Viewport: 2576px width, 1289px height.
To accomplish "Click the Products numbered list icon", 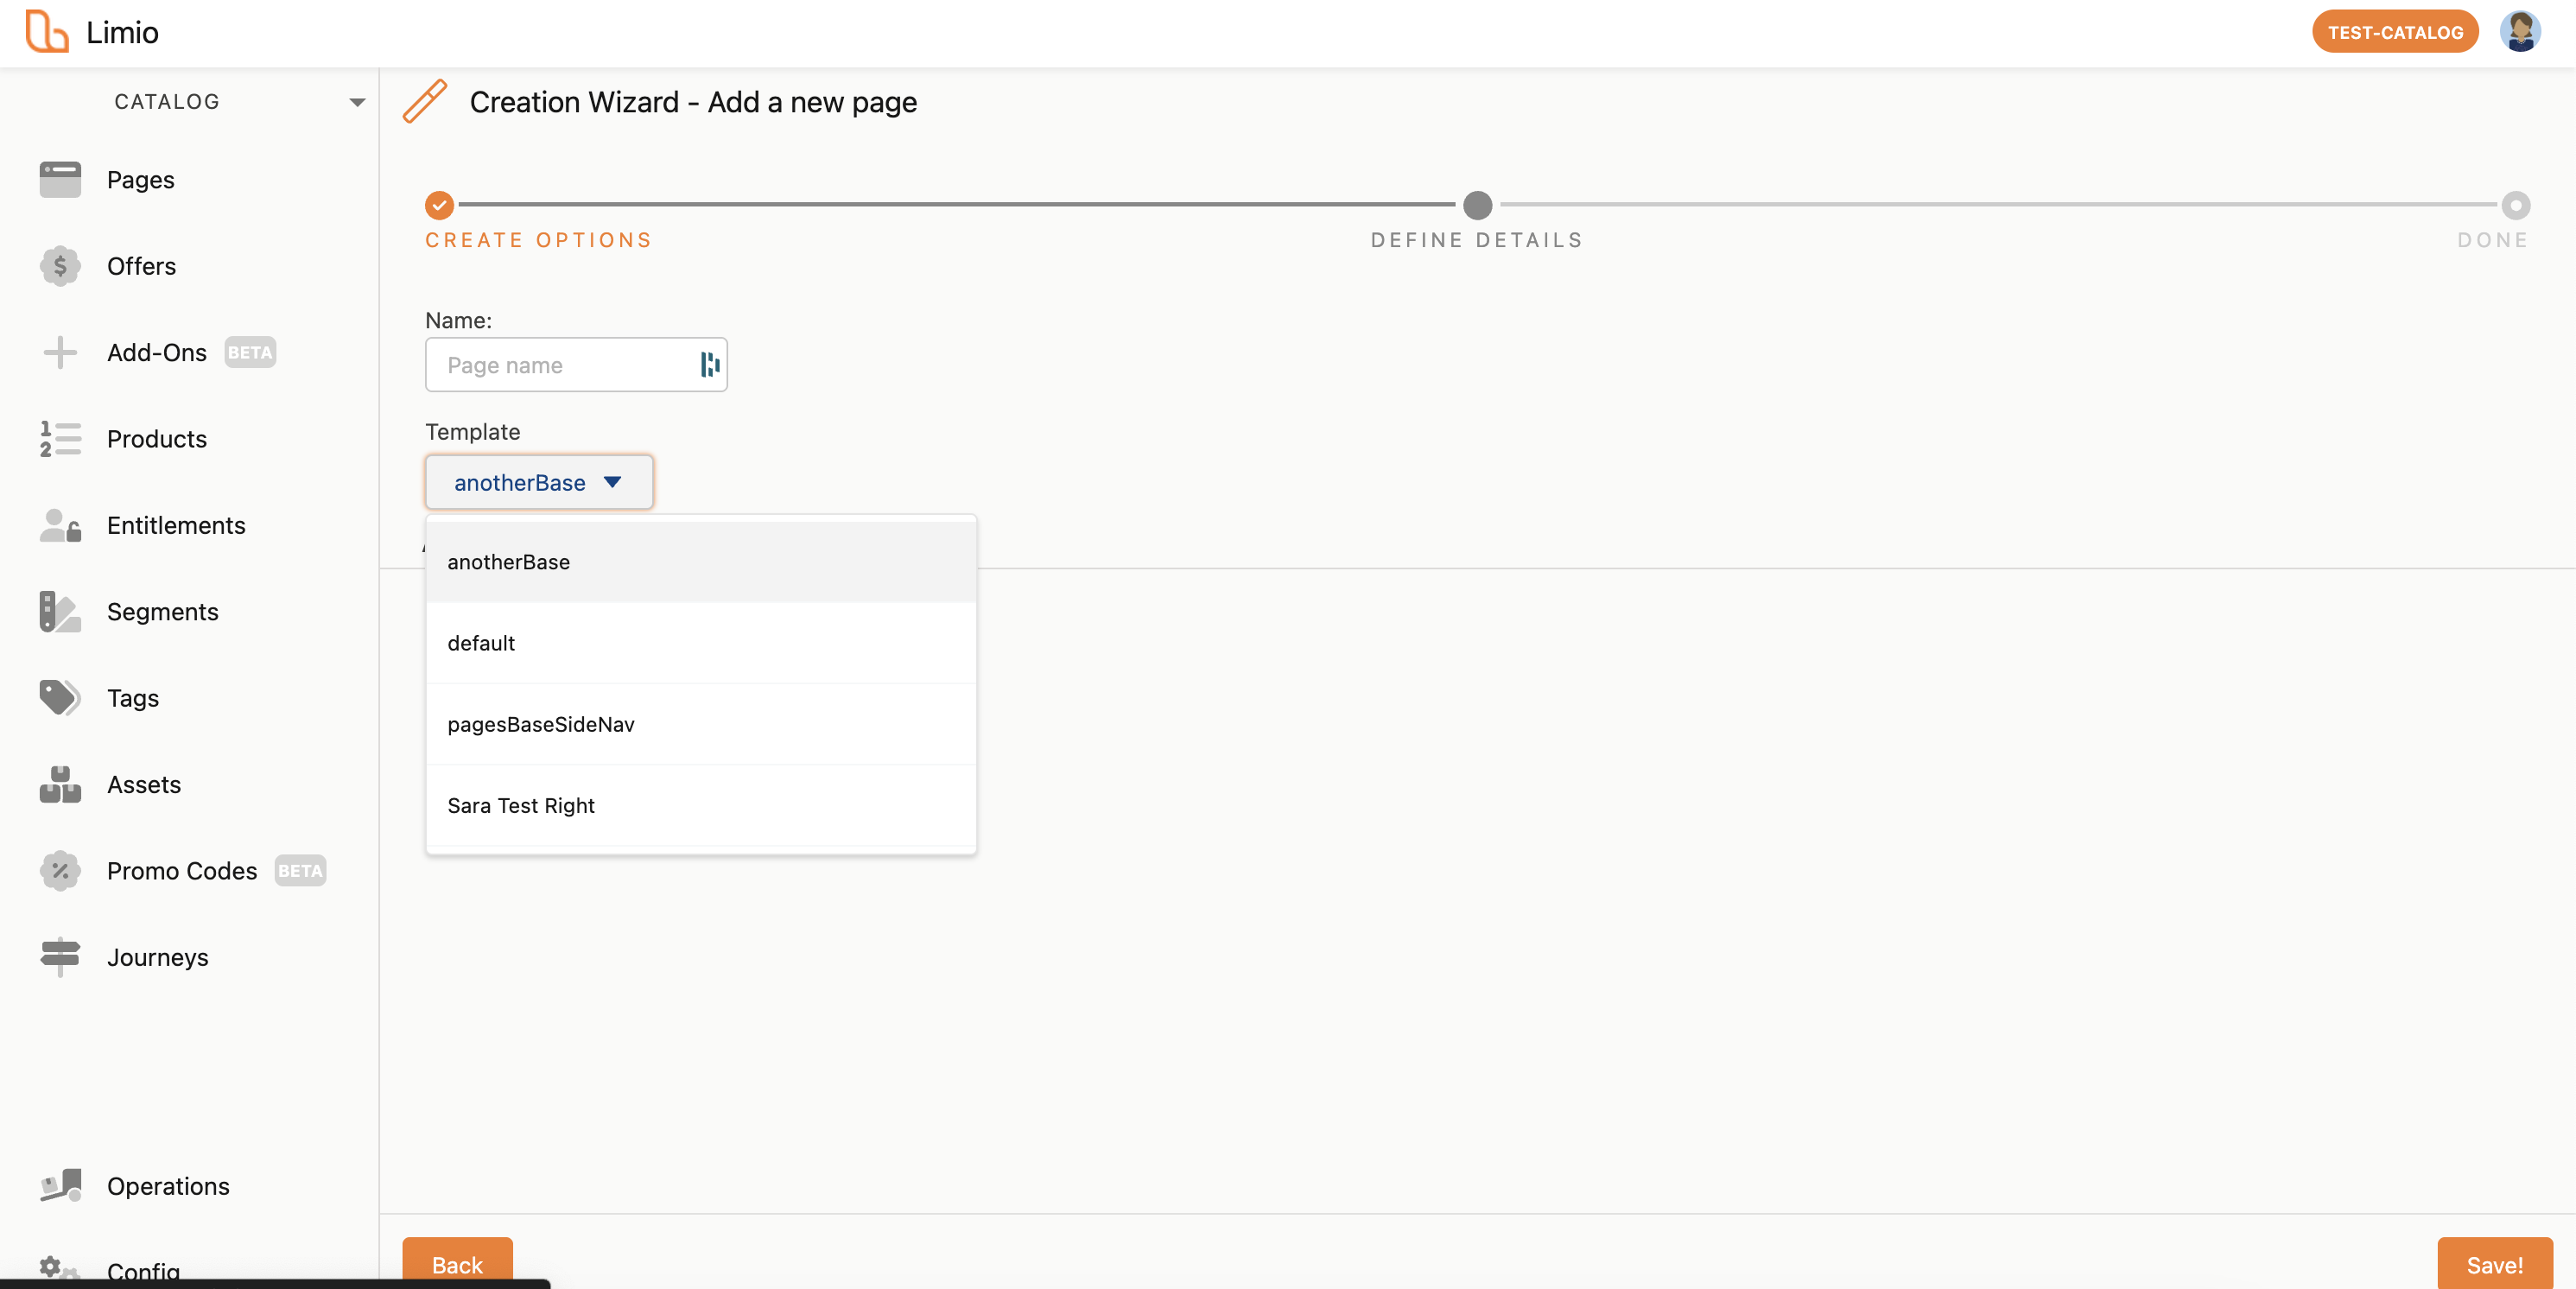I will tap(60, 439).
